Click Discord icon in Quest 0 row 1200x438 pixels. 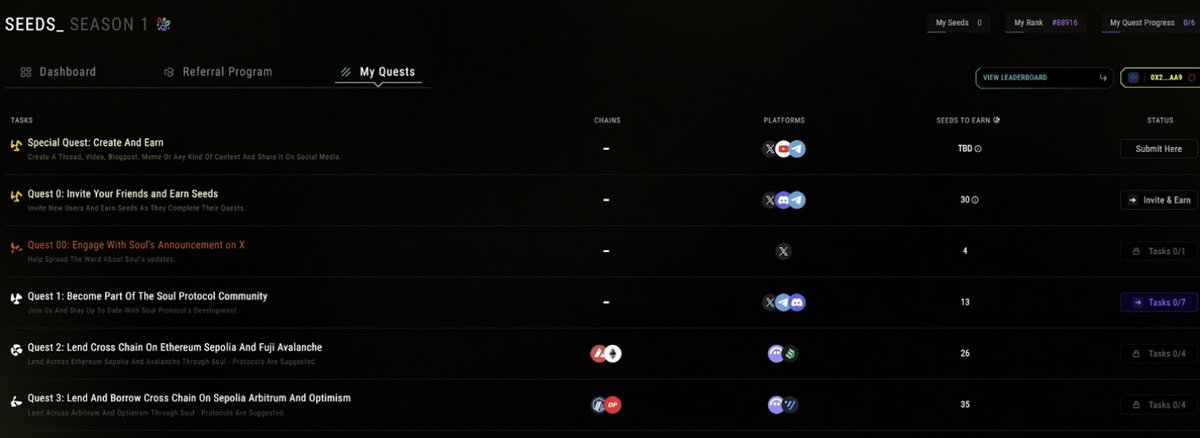784,200
